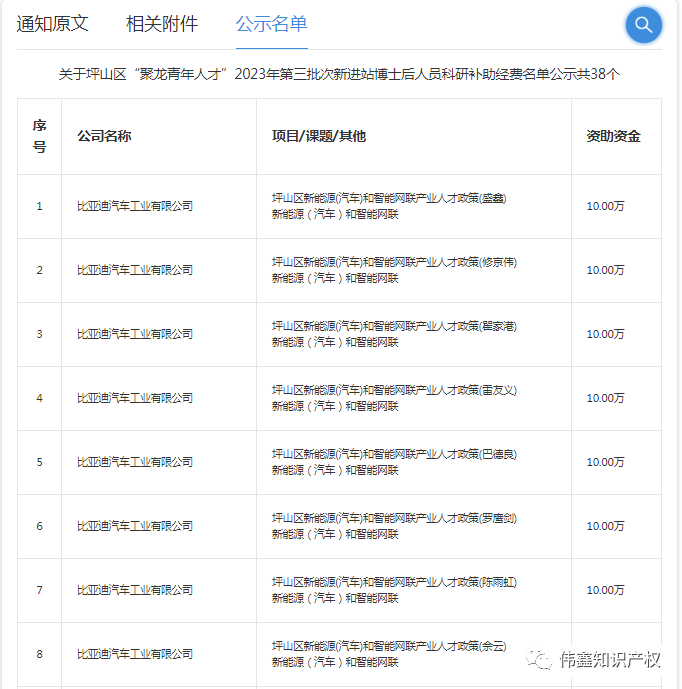The image size is (682, 689).
Task: Click sequence number 8 cell
Action: [40, 654]
